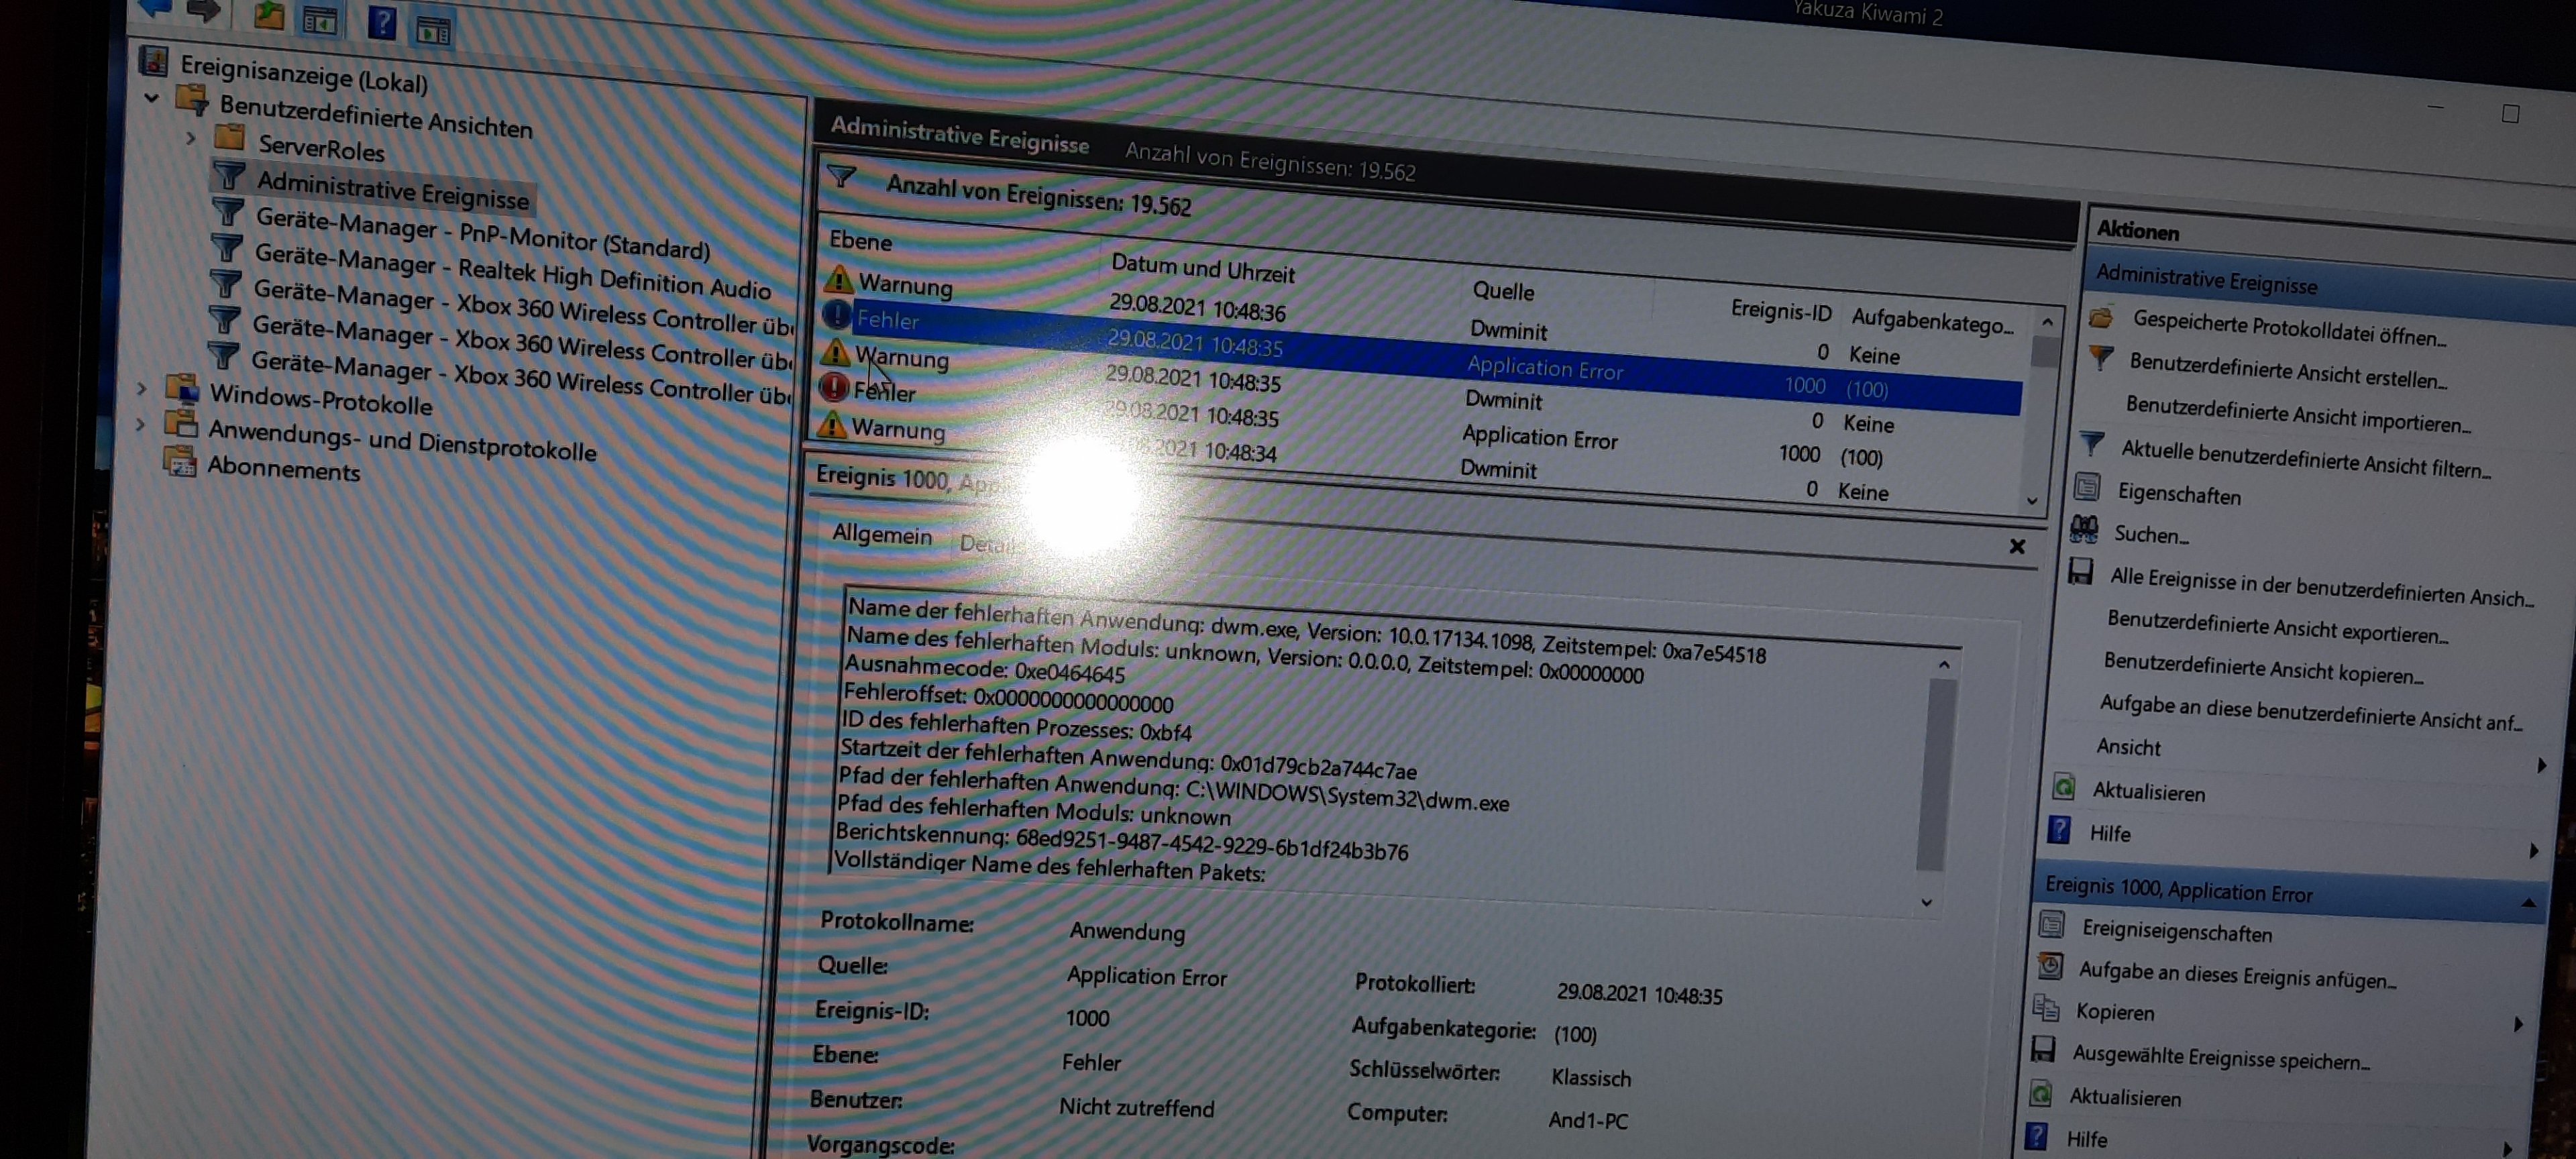Click the Eigenschaften properties icon in Aktionen
Image resolution: width=2576 pixels, height=1159 pixels.
tap(2087, 487)
